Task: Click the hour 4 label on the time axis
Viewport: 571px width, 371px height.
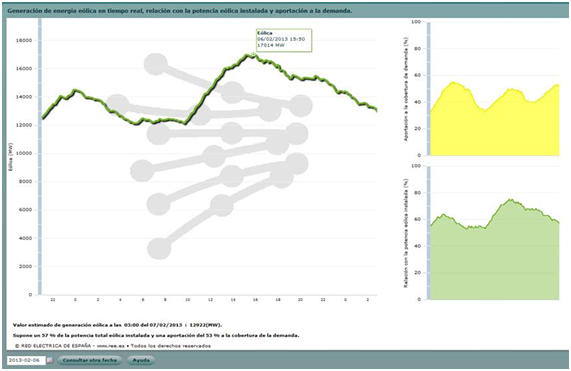Action: coord(120,300)
